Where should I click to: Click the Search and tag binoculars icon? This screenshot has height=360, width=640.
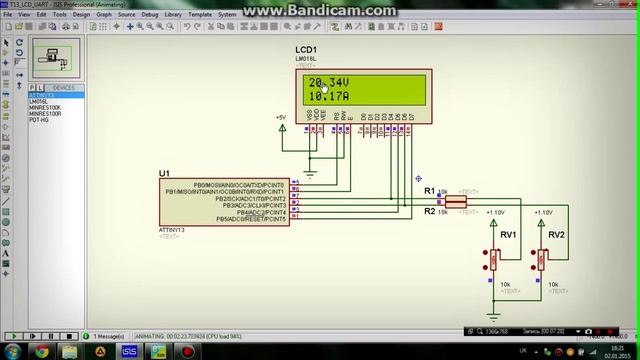pyautogui.click(x=348, y=27)
